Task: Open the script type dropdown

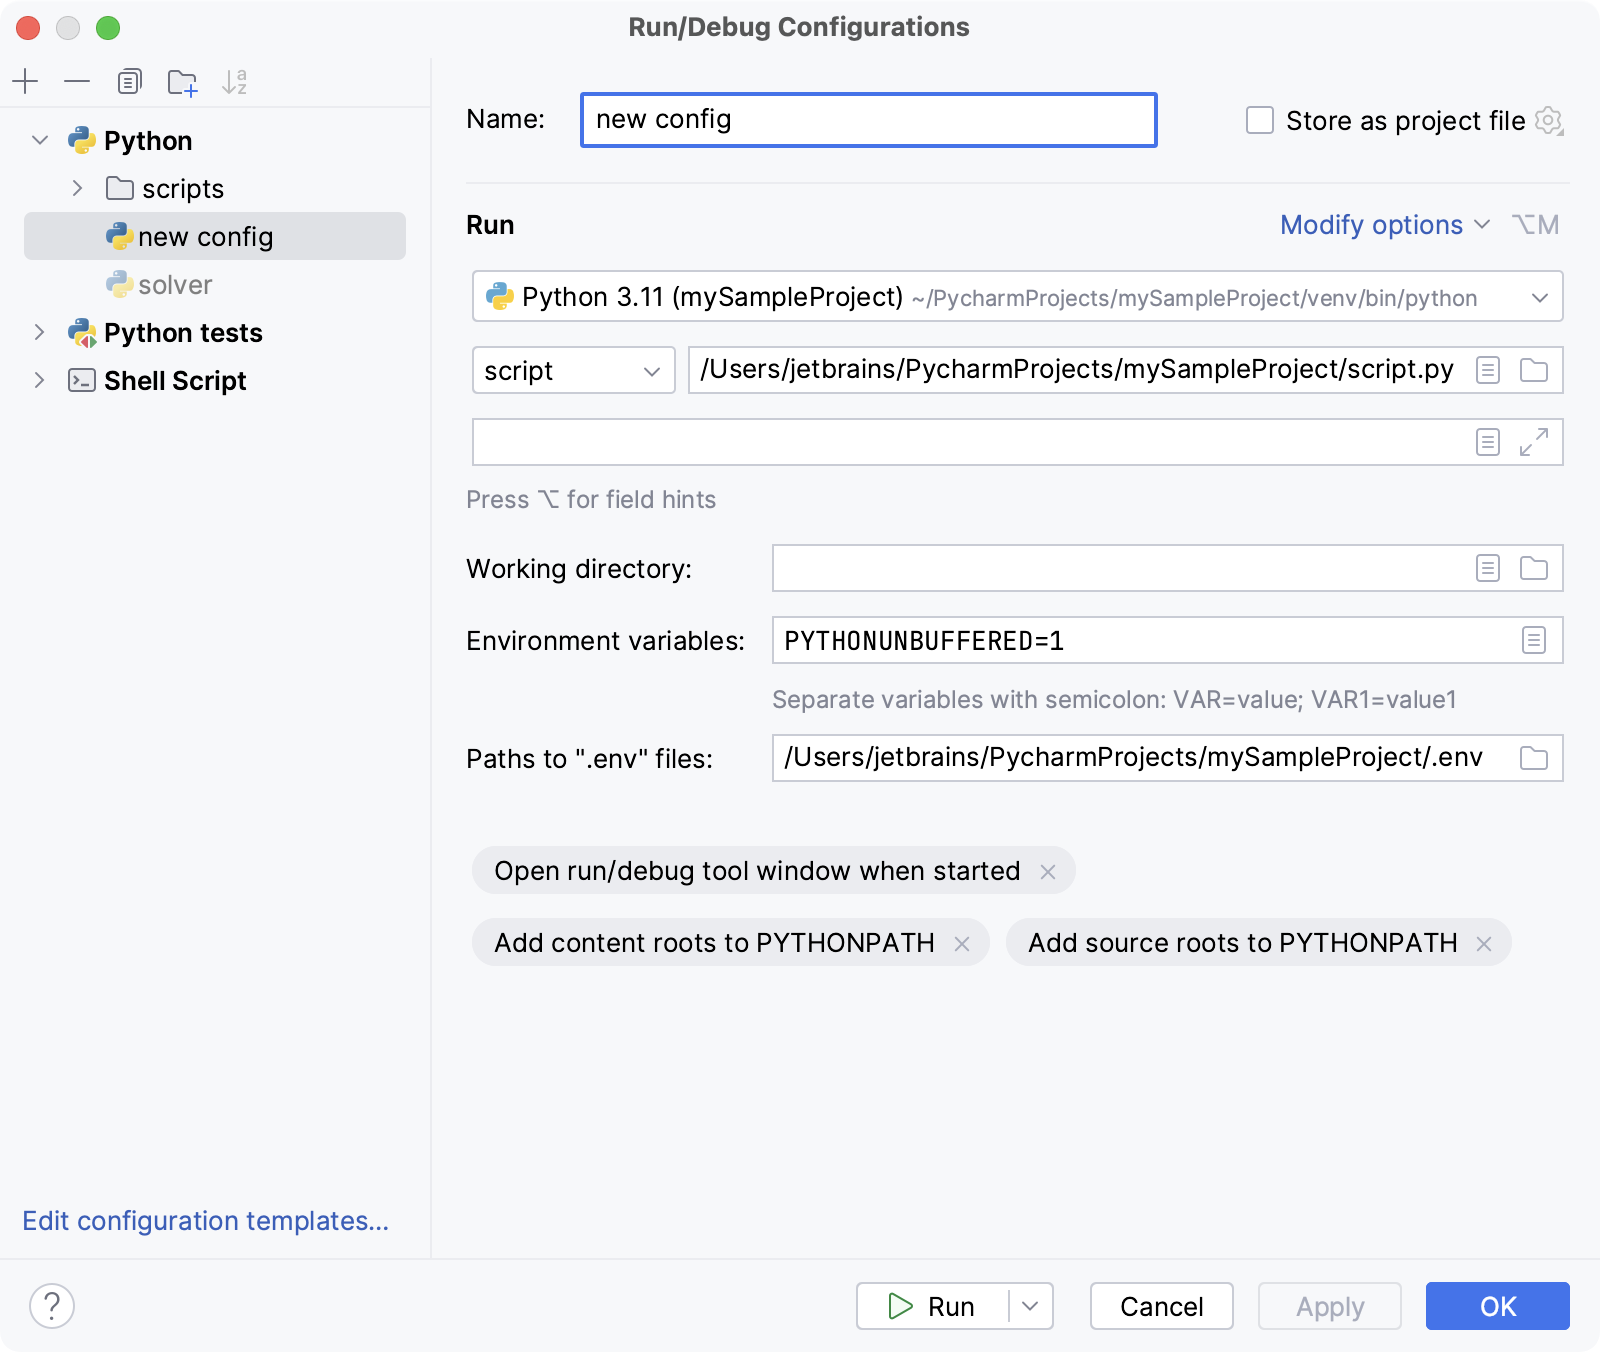Action: pyautogui.click(x=573, y=370)
